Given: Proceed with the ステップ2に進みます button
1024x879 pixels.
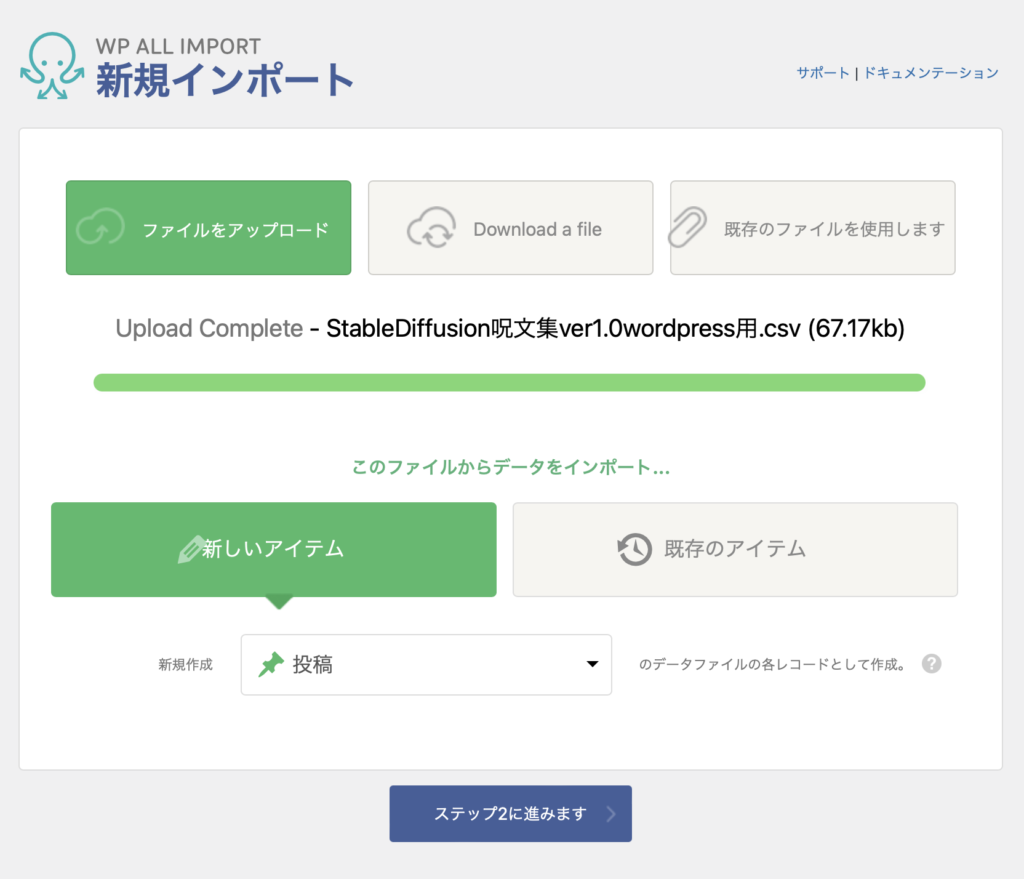Looking at the screenshot, I should [510, 813].
